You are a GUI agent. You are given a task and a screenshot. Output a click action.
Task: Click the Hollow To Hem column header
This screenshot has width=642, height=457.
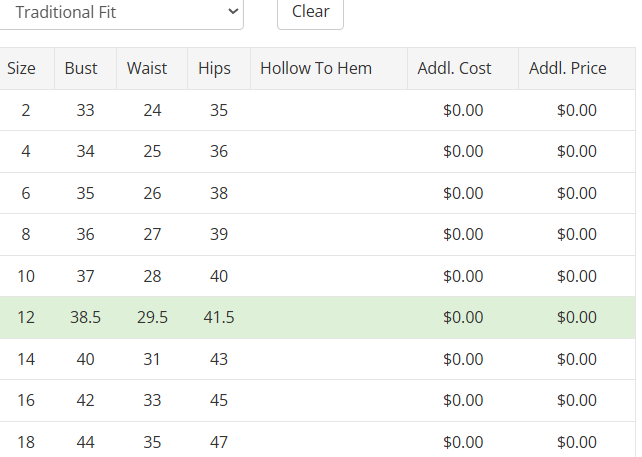coord(316,68)
